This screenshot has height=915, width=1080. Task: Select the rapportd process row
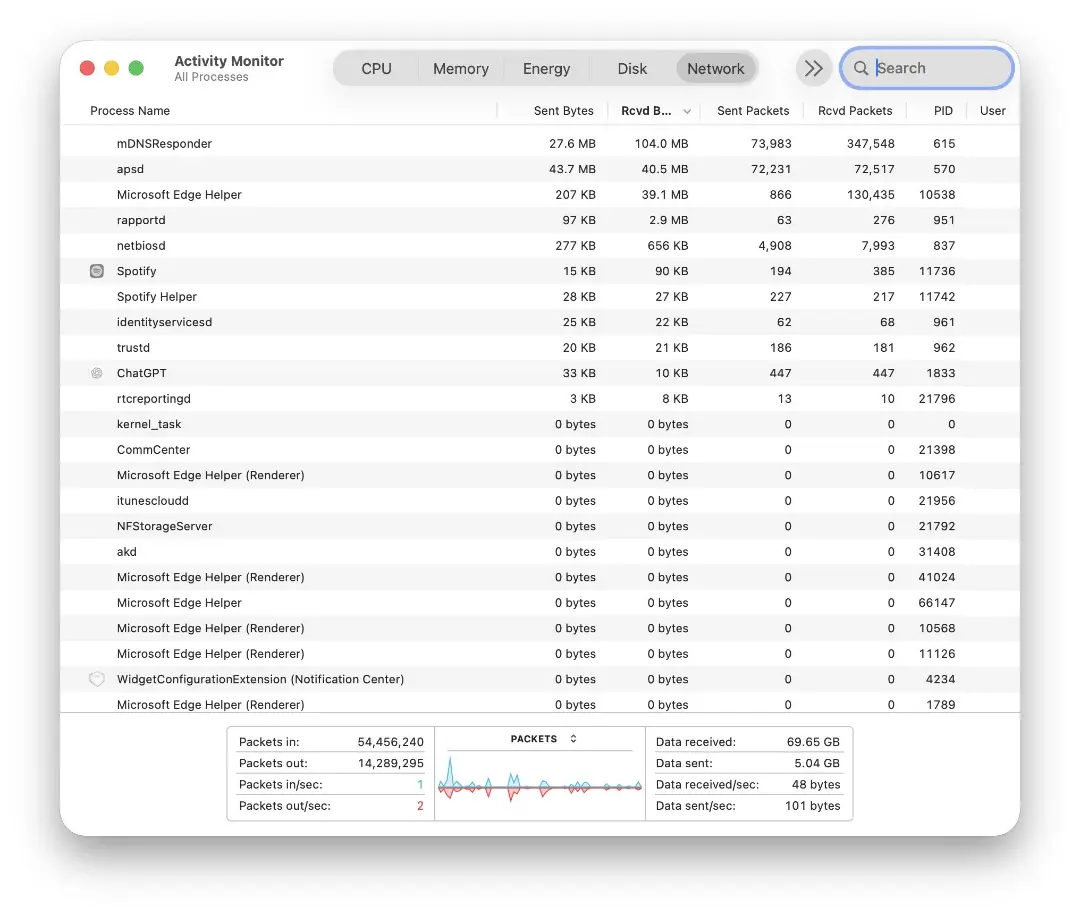(540, 220)
